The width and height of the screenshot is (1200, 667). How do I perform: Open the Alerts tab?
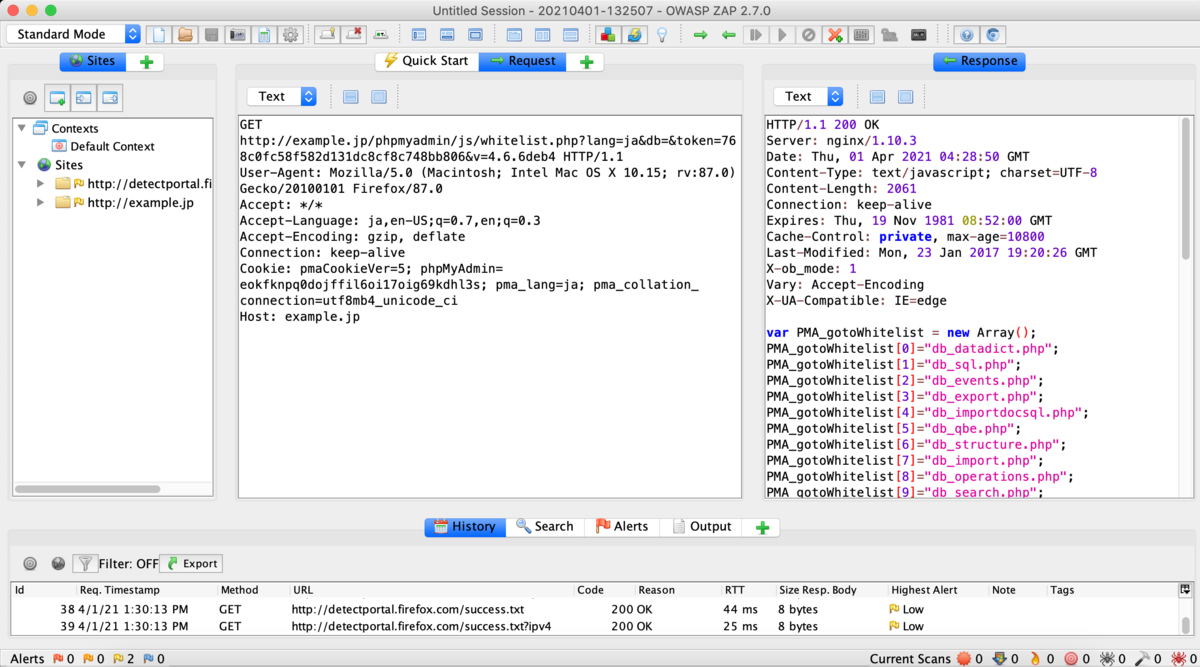tap(622, 526)
